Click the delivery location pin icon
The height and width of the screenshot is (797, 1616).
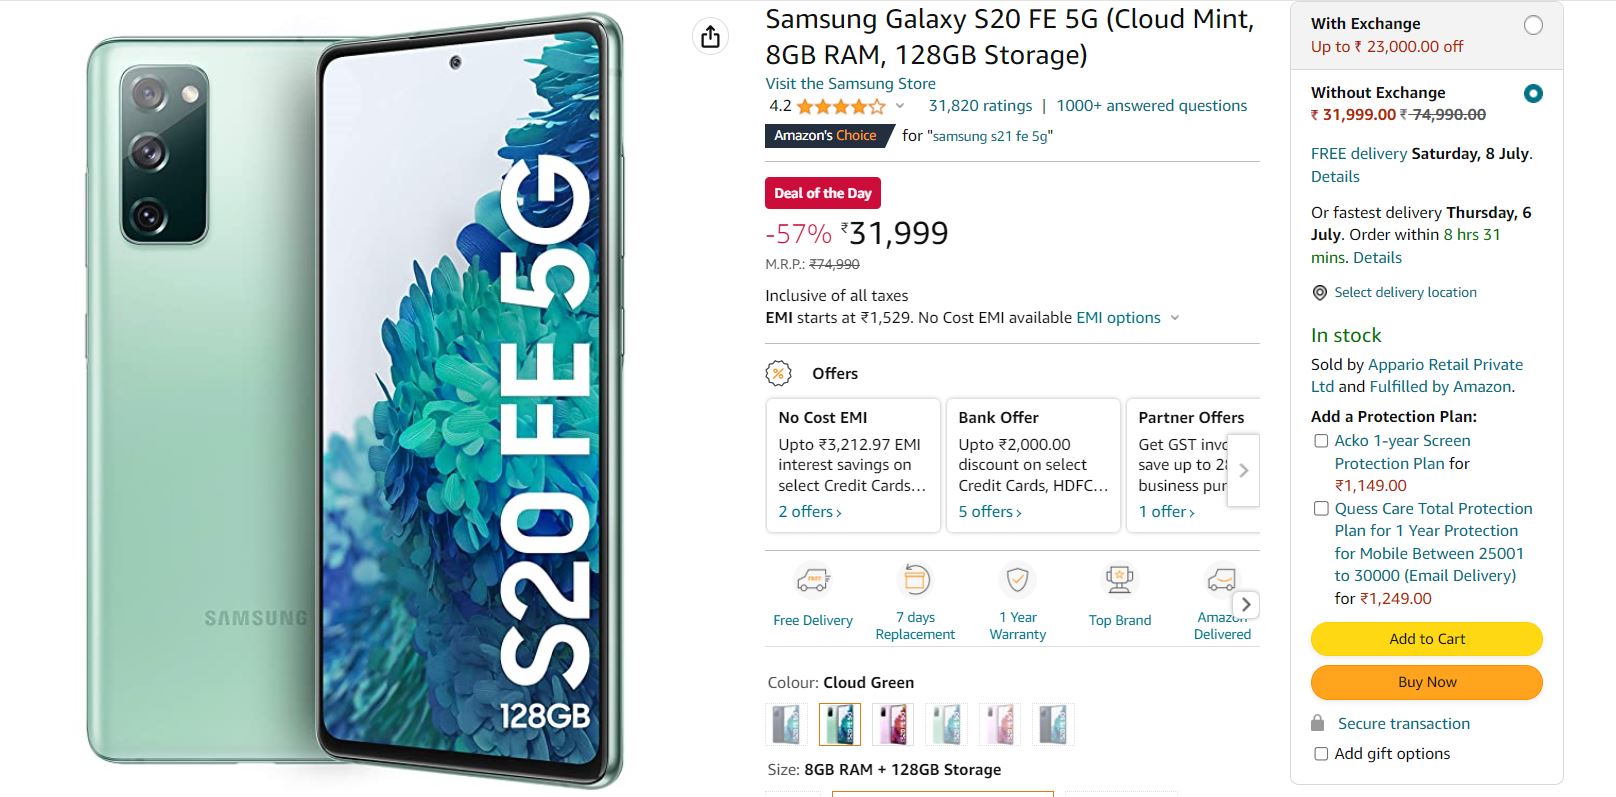(x=1320, y=293)
